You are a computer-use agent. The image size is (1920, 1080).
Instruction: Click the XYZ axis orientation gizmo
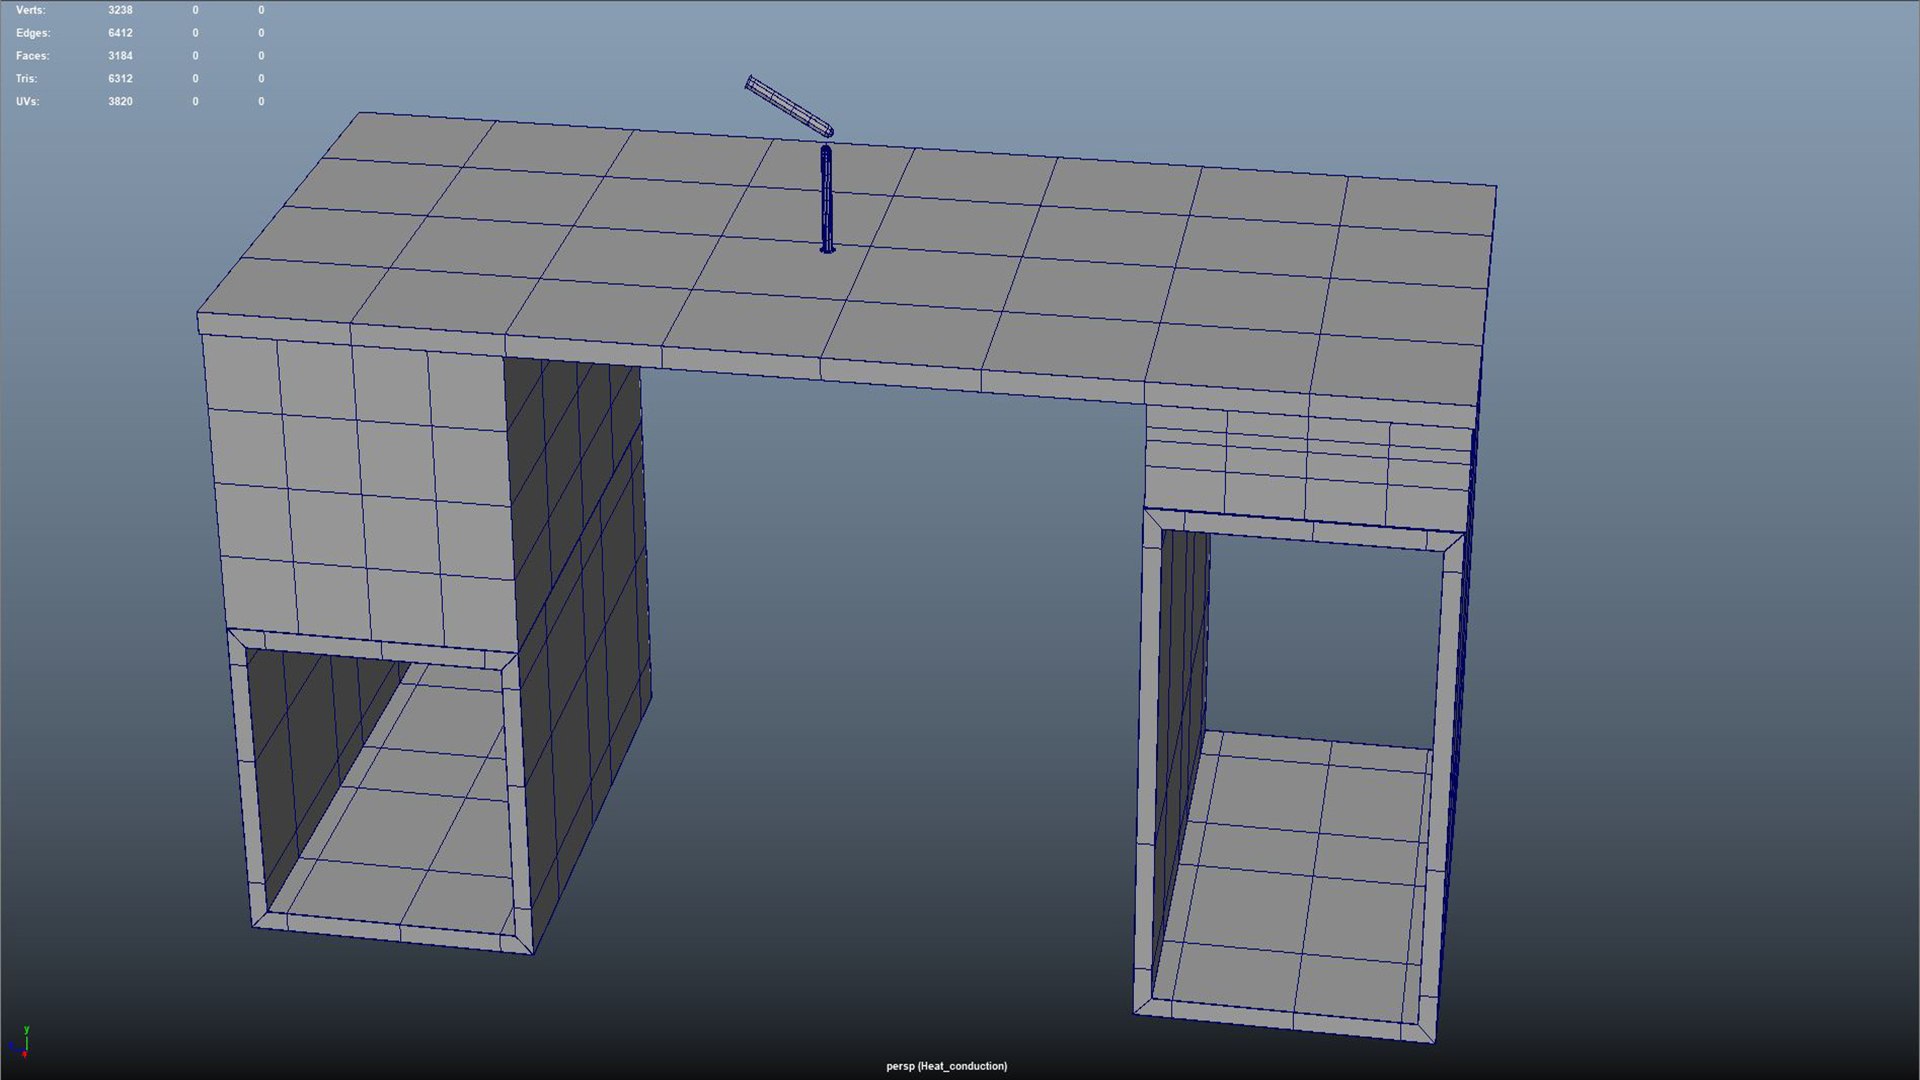(x=24, y=1042)
